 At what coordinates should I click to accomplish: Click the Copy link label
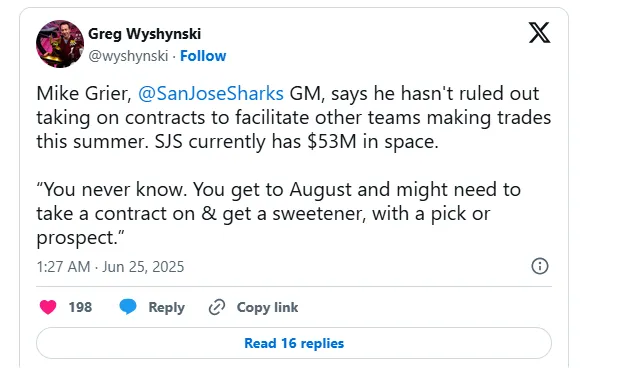[x=267, y=307]
